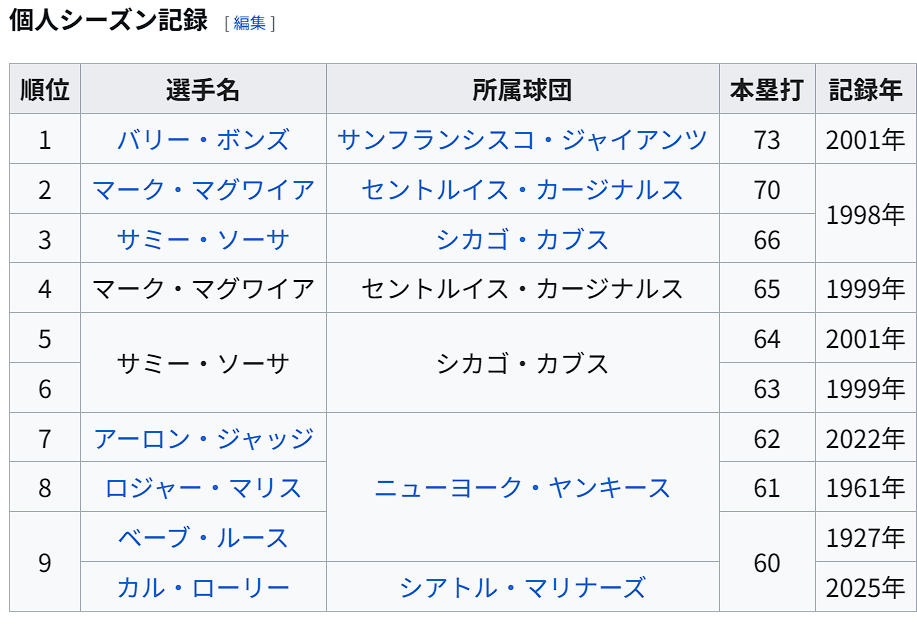Open the アーロン・ジャッジ player link
Image resolution: width=917 pixels, height=626 pixels.
tap(203, 438)
